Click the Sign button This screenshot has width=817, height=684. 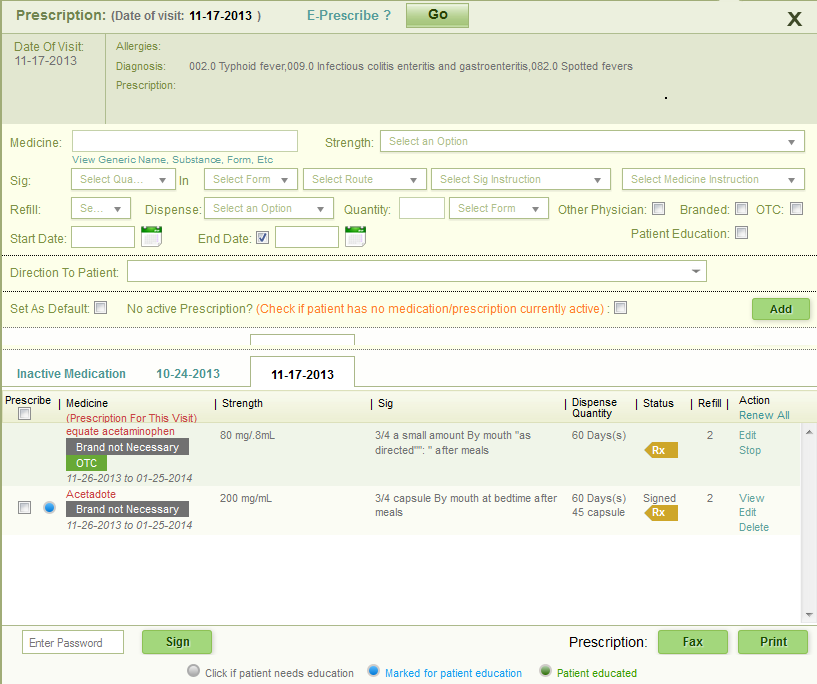[x=177, y=642]
